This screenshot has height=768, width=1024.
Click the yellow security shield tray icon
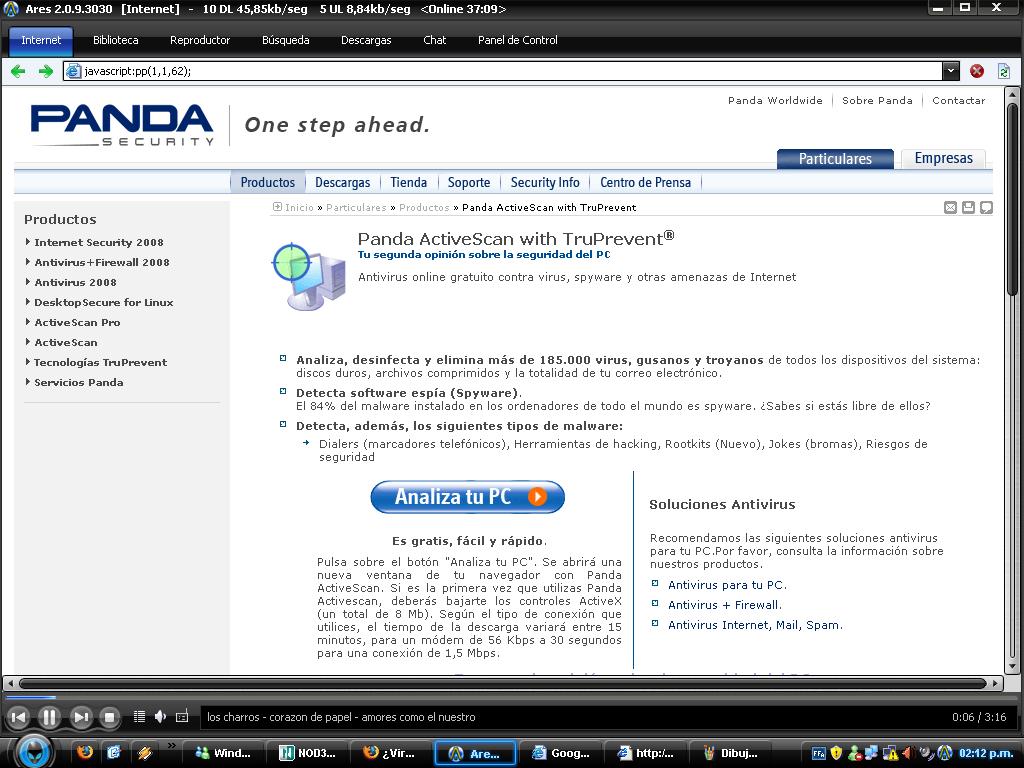836,753
